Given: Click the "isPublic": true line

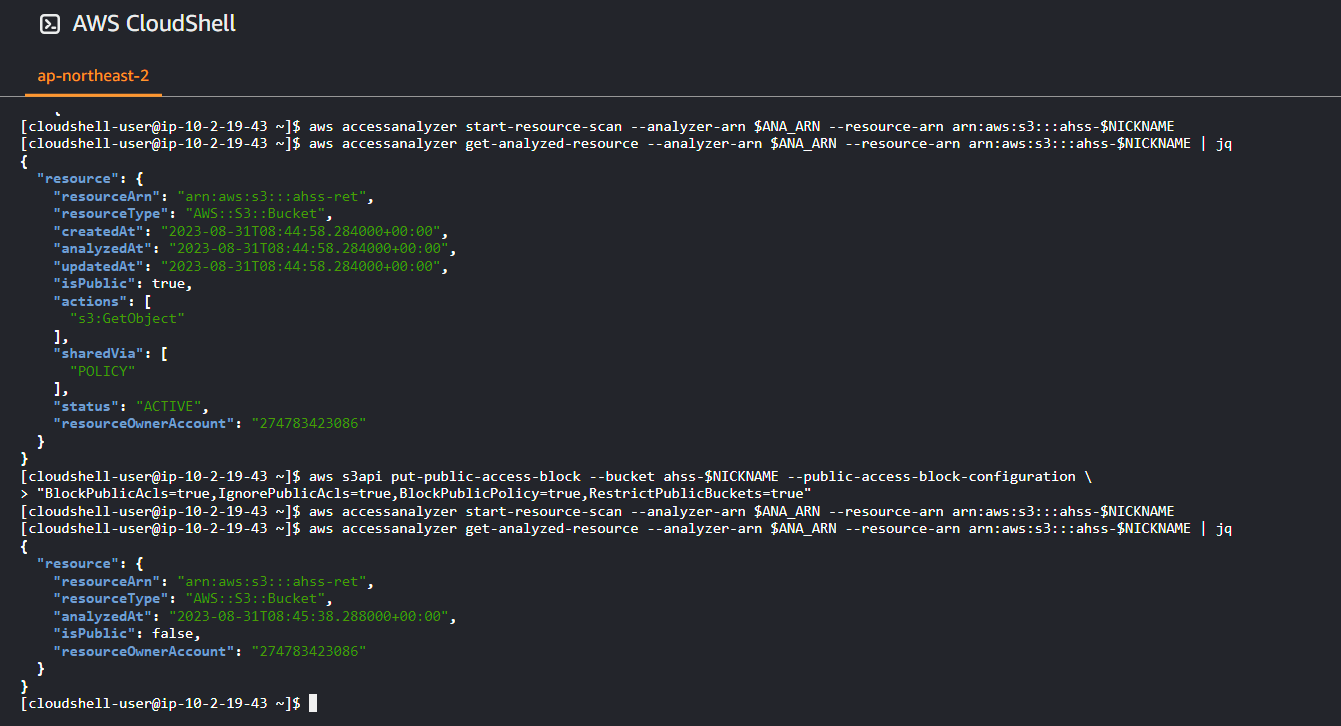Looking at the screenshot, I should click(122, 283).
